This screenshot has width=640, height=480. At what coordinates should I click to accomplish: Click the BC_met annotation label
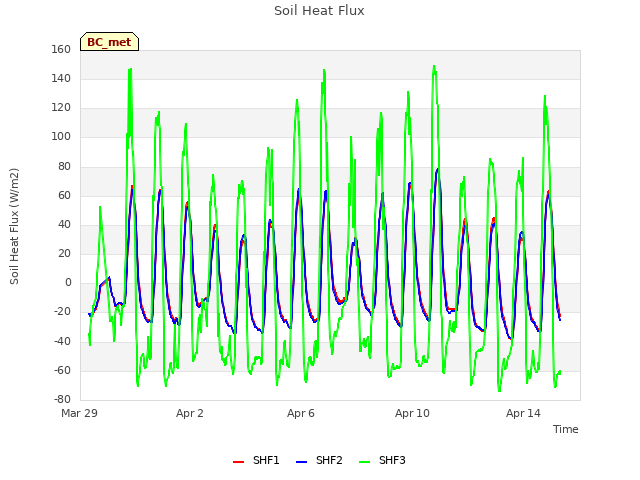point(109,42)
